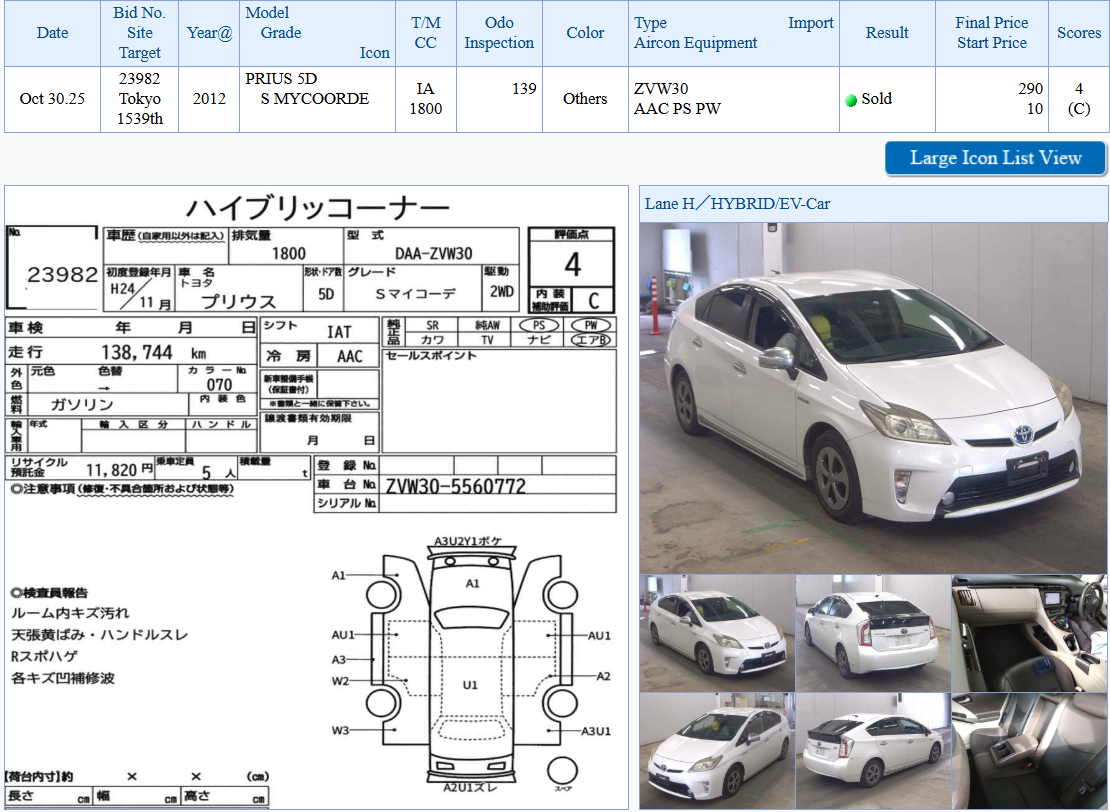Viewport: 1110px width, 812px height.
Task: Select bottom-left thumbnail of Prius front view
Action: [x=717, y=751]
